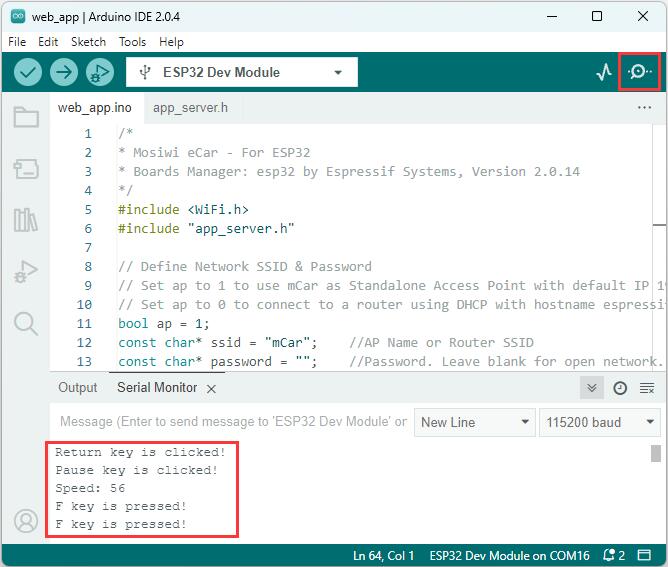Switch to the Output panel tab
668x567 pixels.
tap(78, 388)
